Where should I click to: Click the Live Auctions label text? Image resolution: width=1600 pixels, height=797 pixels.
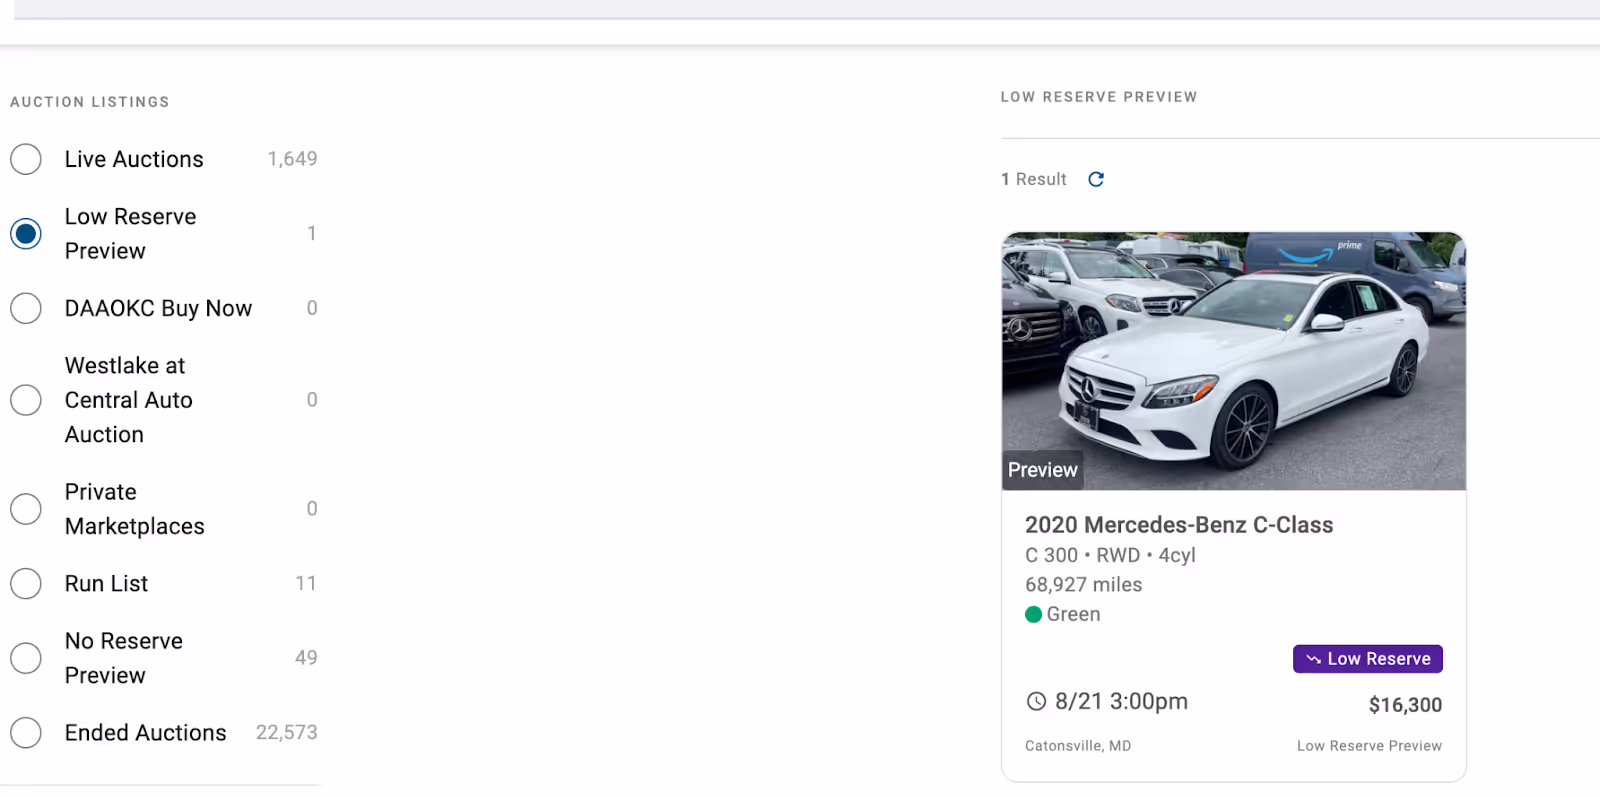point(134,159)
